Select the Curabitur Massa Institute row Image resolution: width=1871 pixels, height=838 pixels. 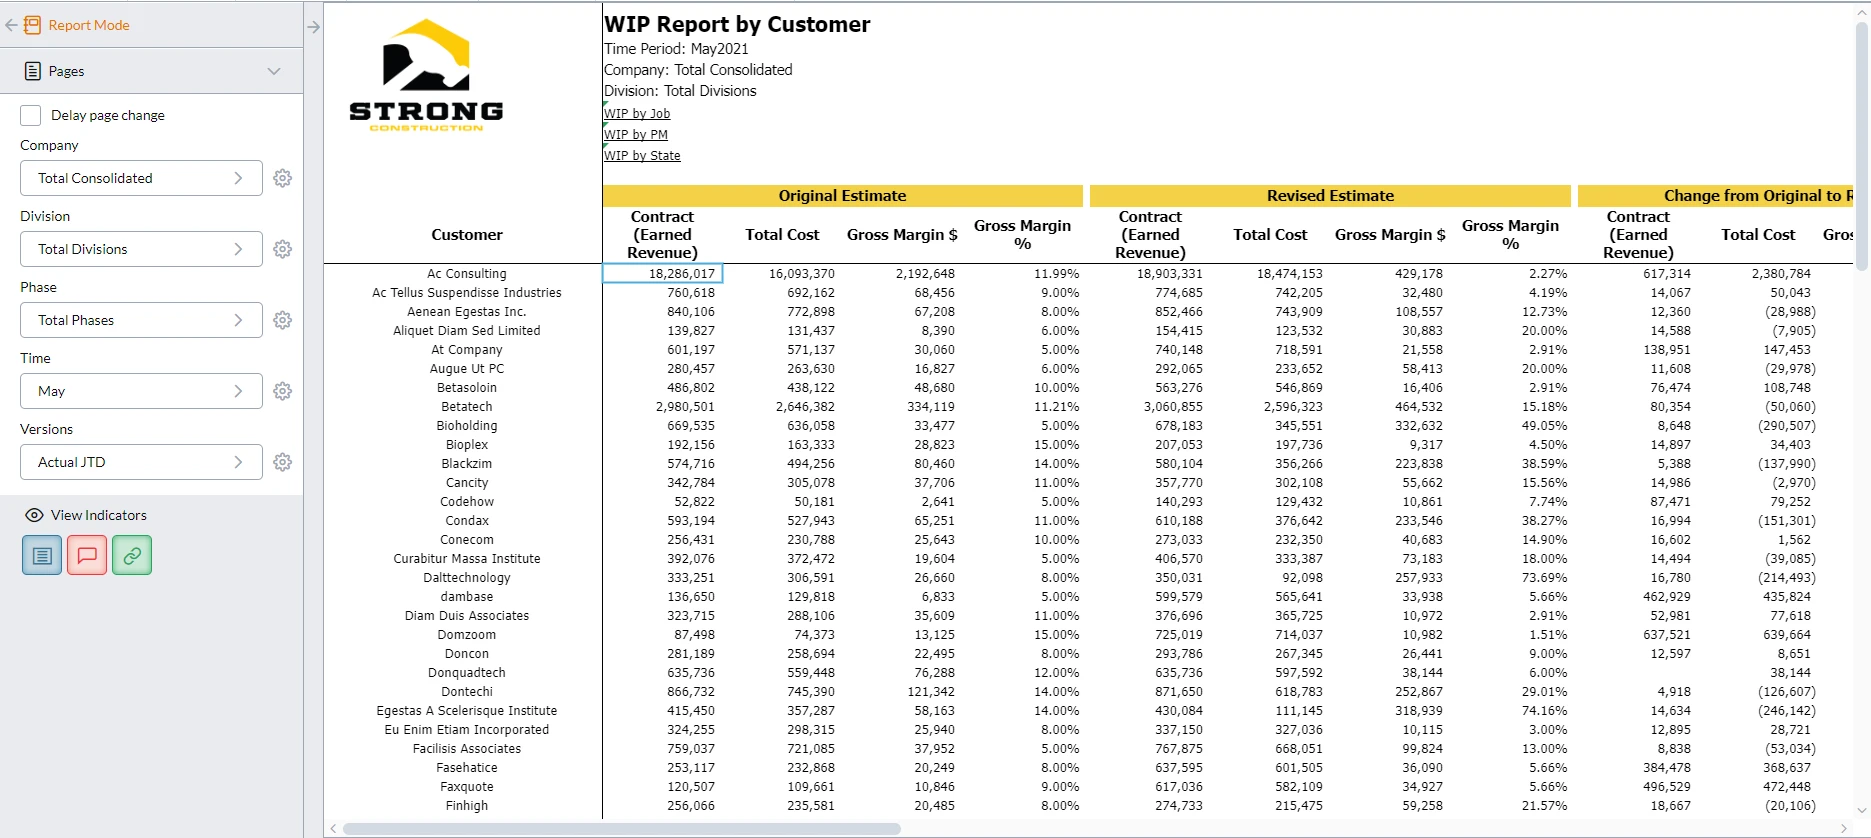(x=467, y=559)
